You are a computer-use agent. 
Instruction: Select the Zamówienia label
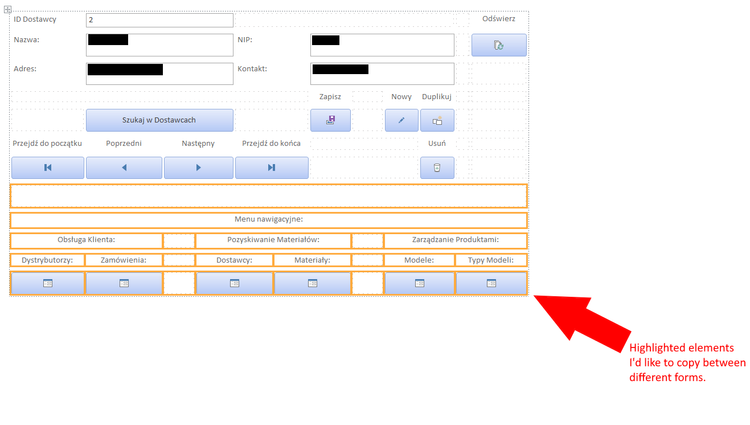pyautogui.click(x=124, y=261)
